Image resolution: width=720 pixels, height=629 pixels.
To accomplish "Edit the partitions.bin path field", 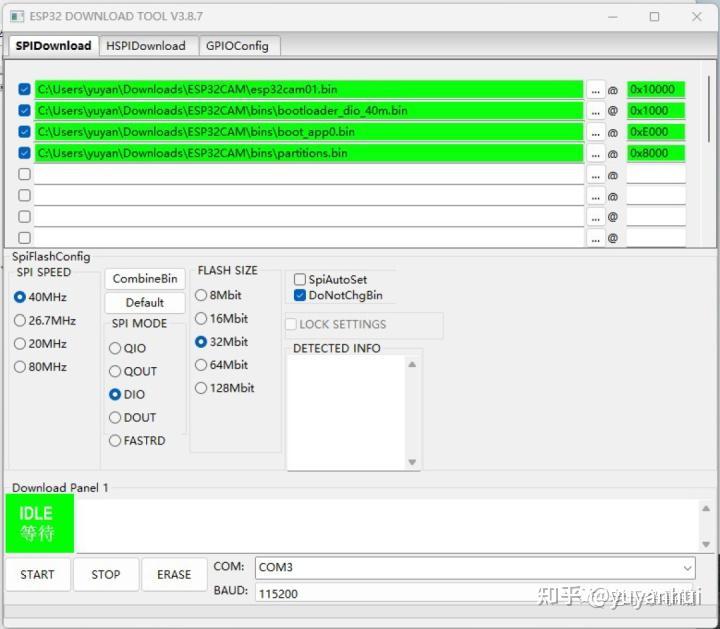I will click(309, 153).
